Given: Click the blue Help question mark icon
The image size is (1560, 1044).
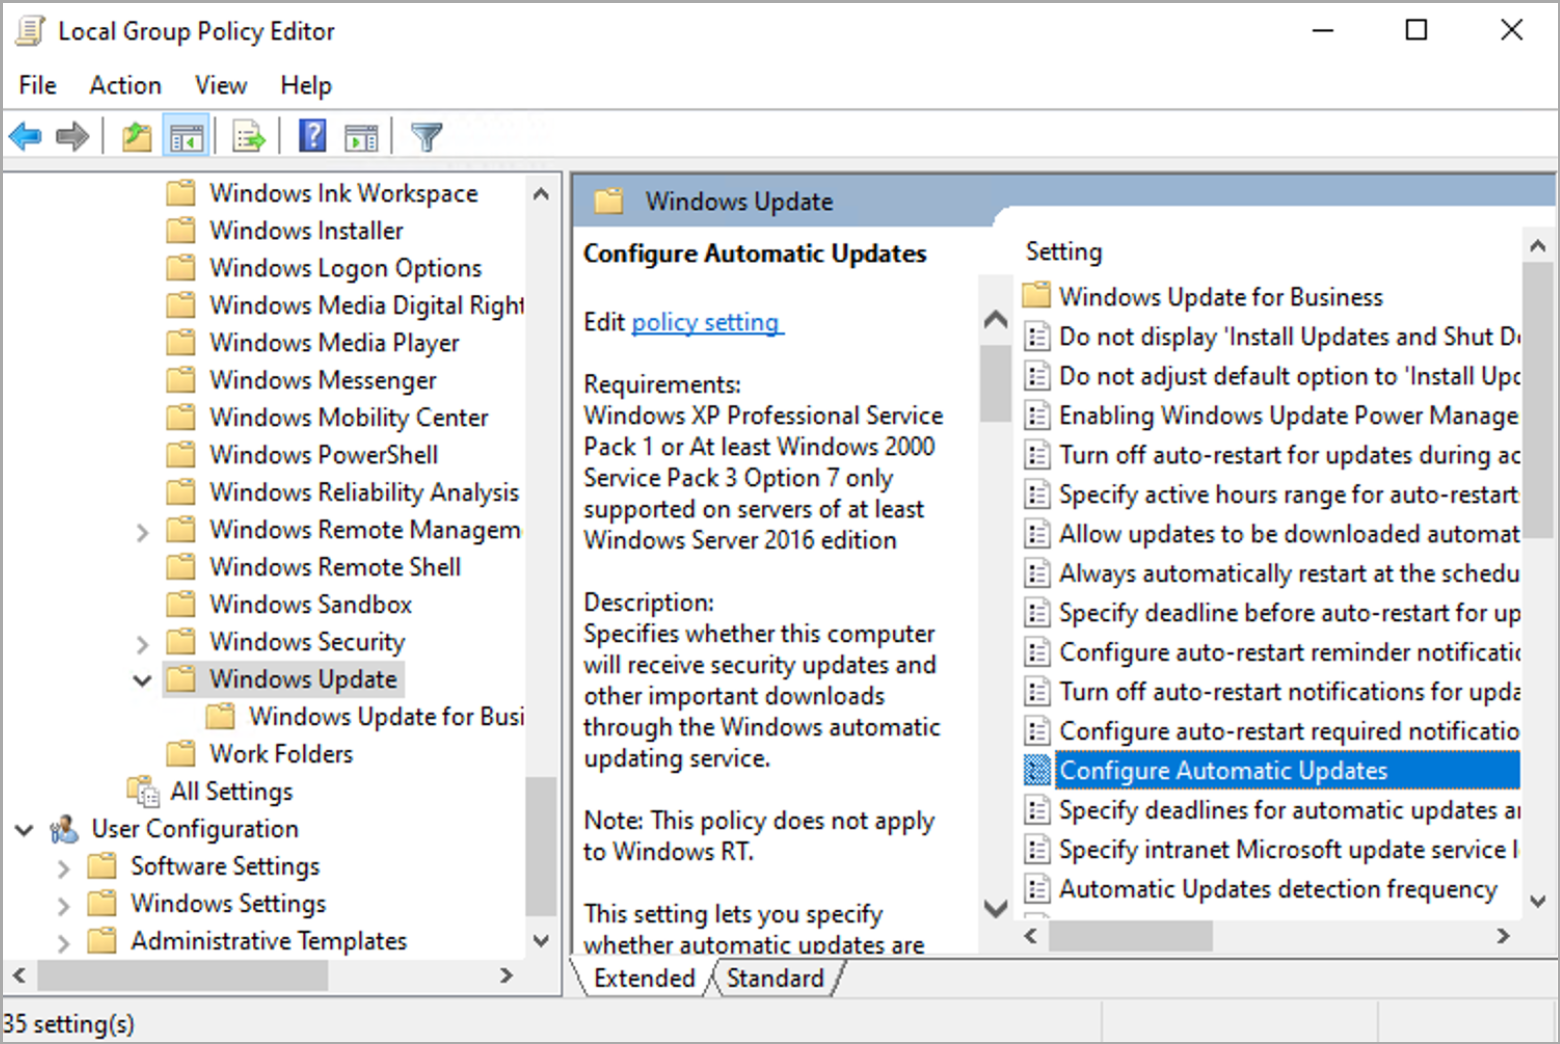Looking at the screenshot, I should [313, 136].
